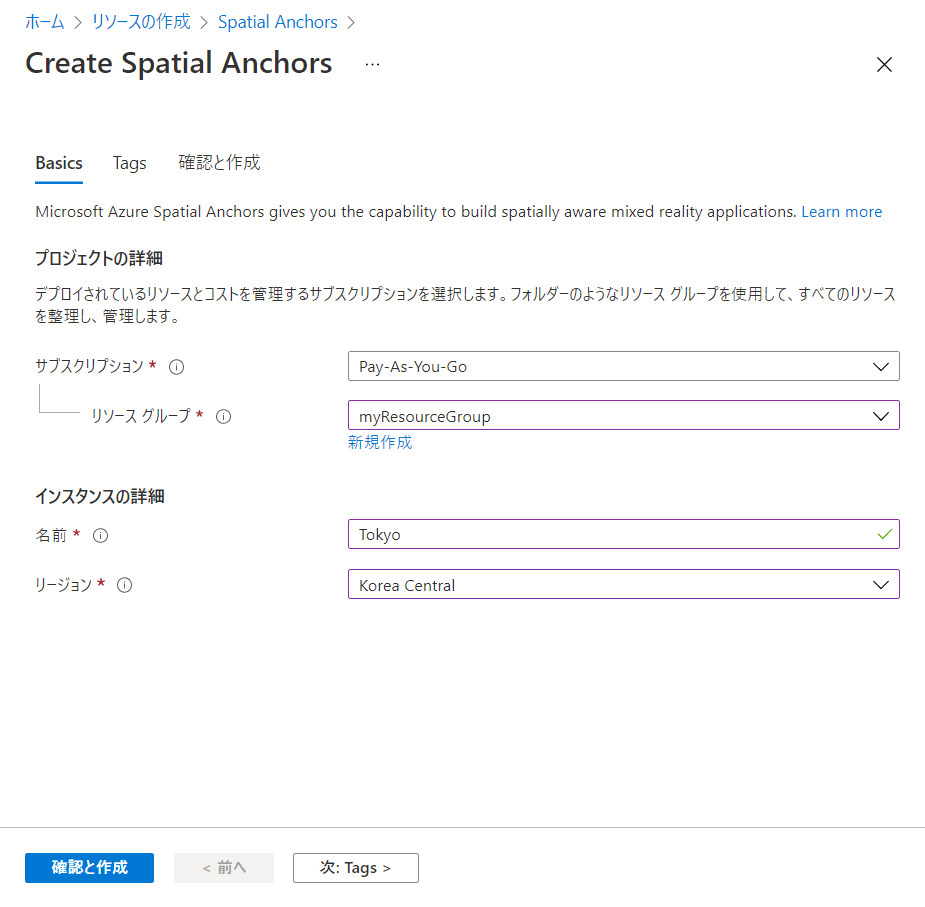The height and width of the screenshot is (907, 925).
Task: Expand the myResourceGroup dropdown
Action: [624, 415]
